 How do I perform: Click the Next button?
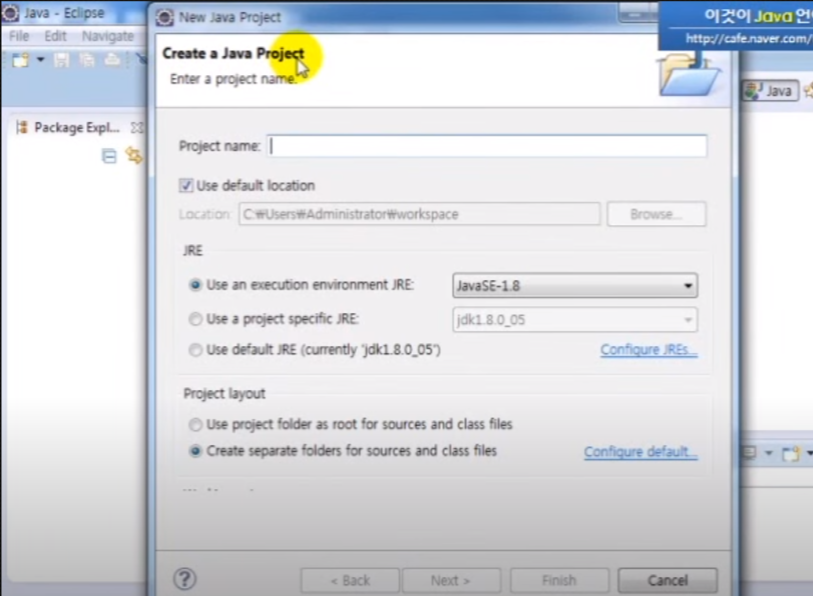(451, 580)
